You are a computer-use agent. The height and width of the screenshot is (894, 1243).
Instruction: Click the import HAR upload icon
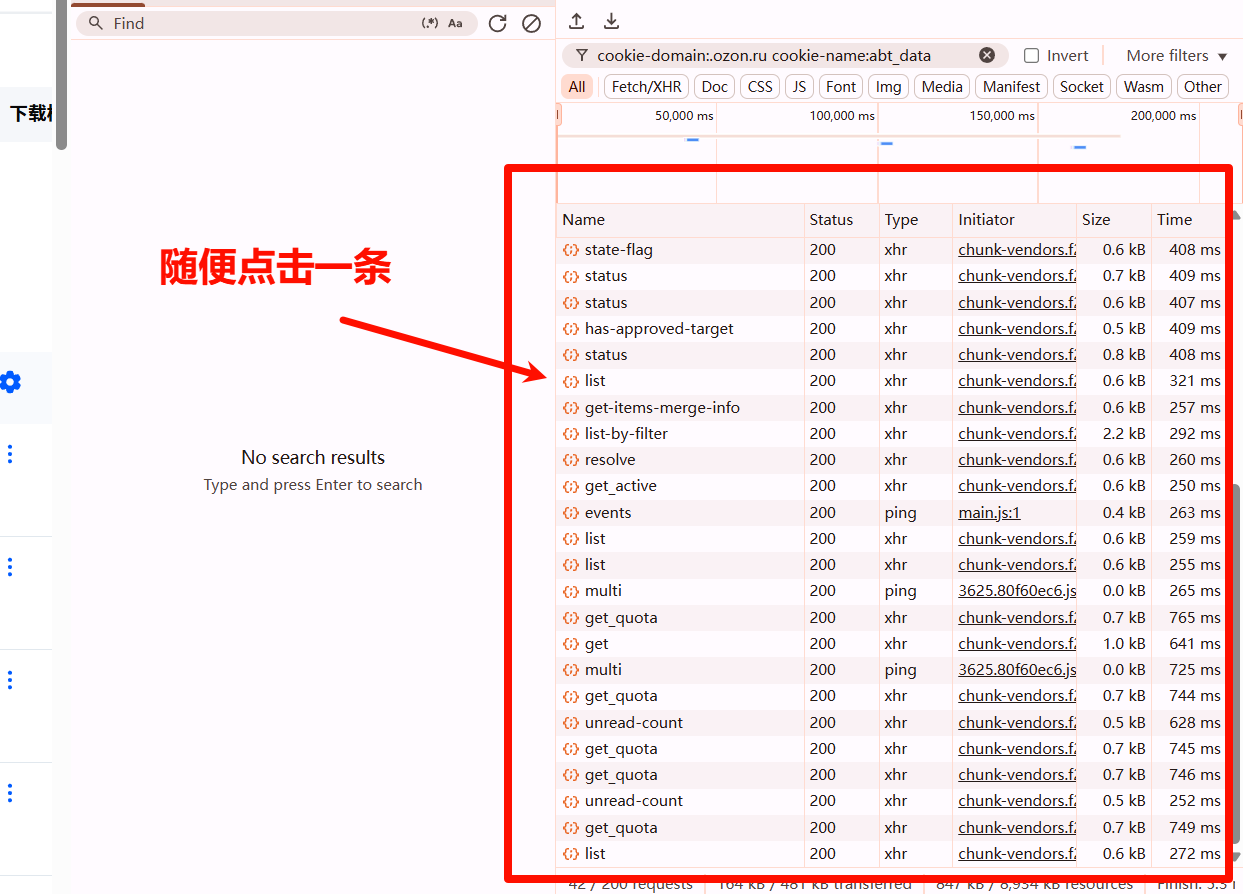coord(576,21)
